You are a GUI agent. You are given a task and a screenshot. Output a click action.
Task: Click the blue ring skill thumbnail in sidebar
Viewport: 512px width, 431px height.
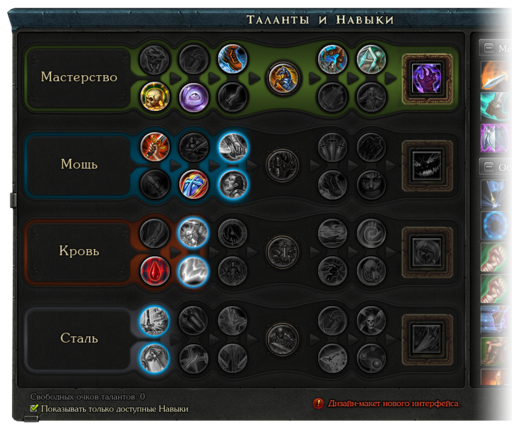496,225
